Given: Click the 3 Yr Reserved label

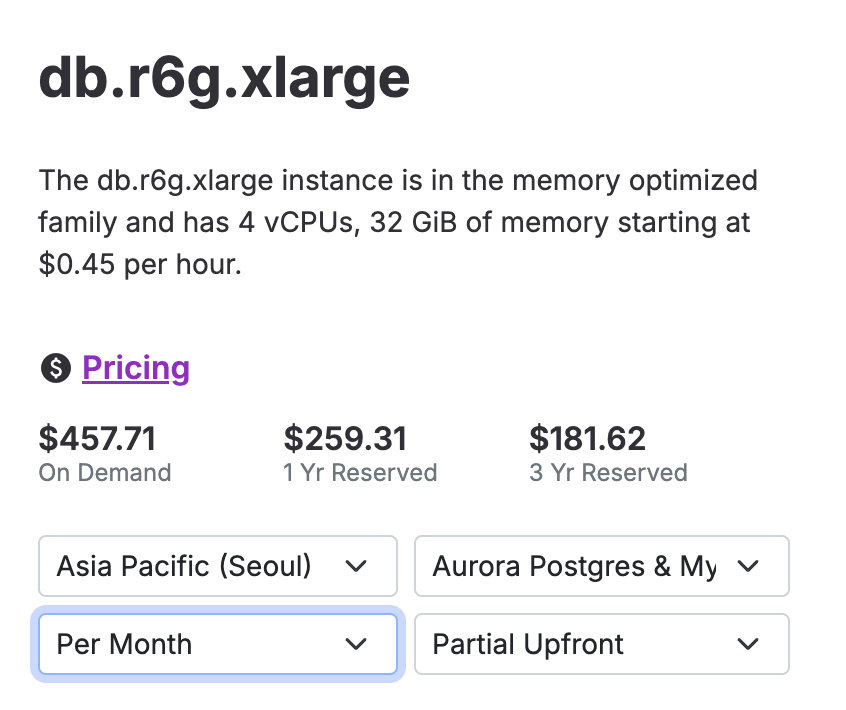Looking at the screenshot, I should tap(608, 473).
